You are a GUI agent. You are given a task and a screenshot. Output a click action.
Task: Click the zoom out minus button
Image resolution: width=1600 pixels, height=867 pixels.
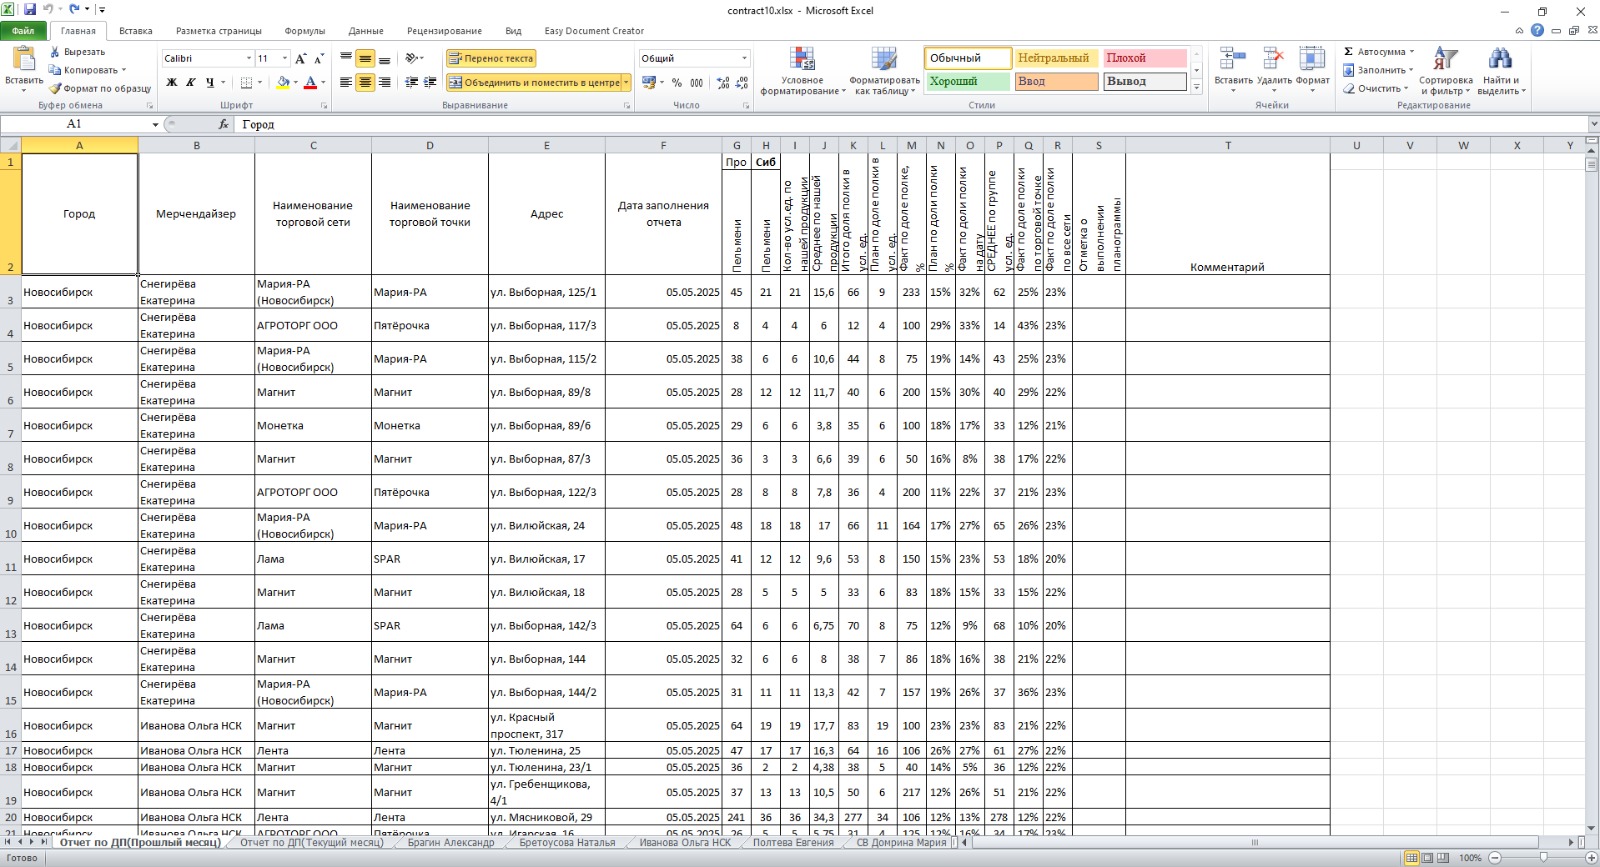point(1495,858)
